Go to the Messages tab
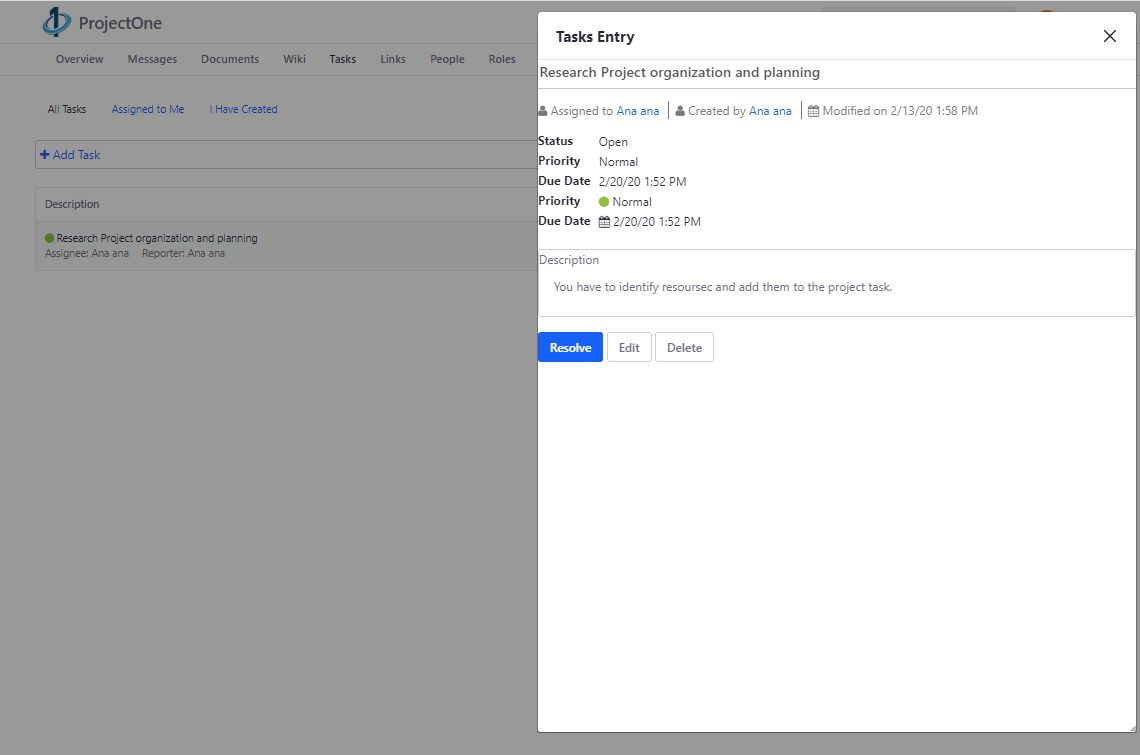The height and width of the screenshot is (755, 1140). (152, 59)
